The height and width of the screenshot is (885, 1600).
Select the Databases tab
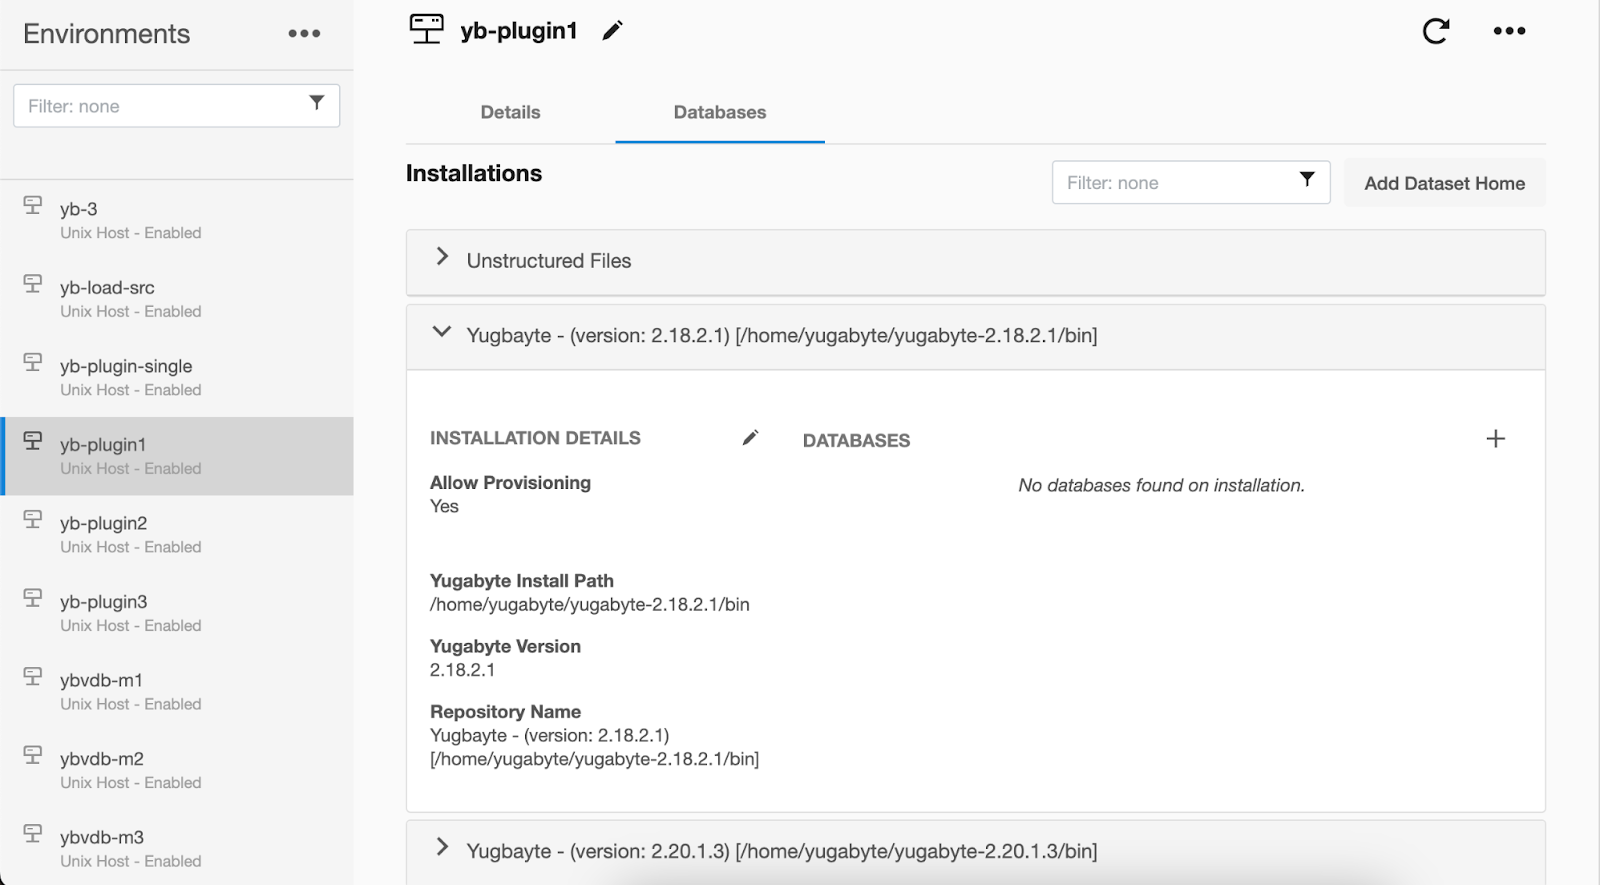click(719, 113)
